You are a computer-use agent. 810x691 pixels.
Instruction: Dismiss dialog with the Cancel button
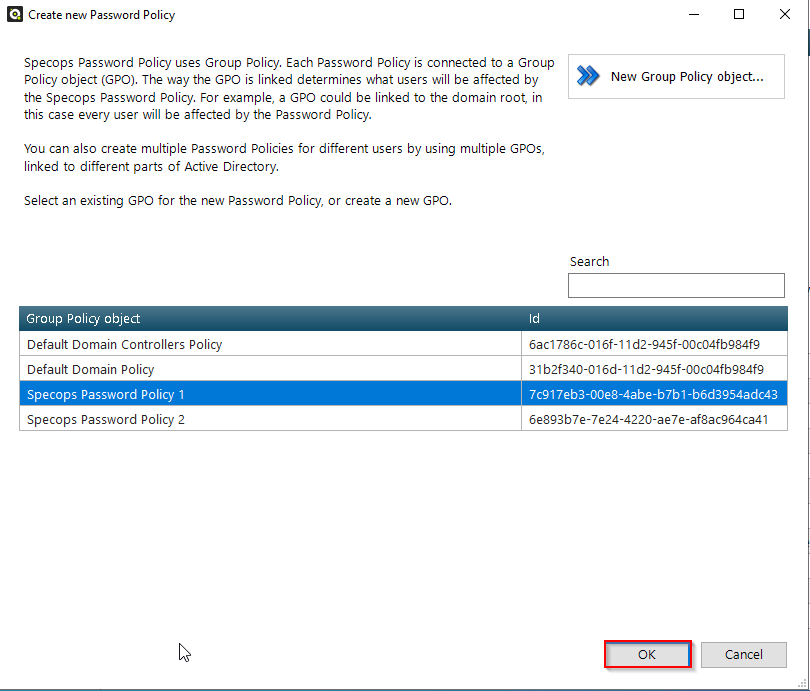coord(743,654)
